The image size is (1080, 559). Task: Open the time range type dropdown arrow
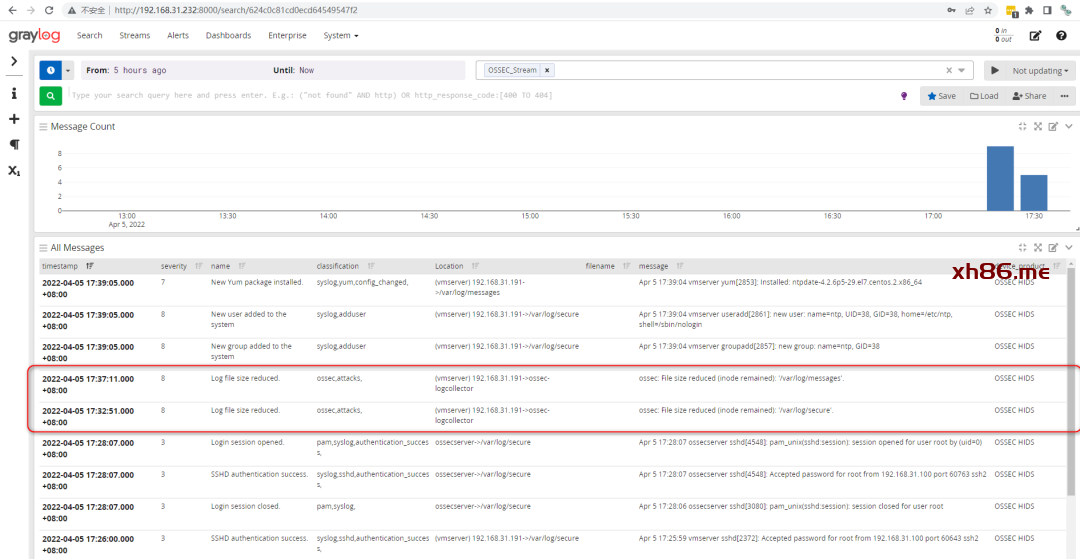click(68, 71)
